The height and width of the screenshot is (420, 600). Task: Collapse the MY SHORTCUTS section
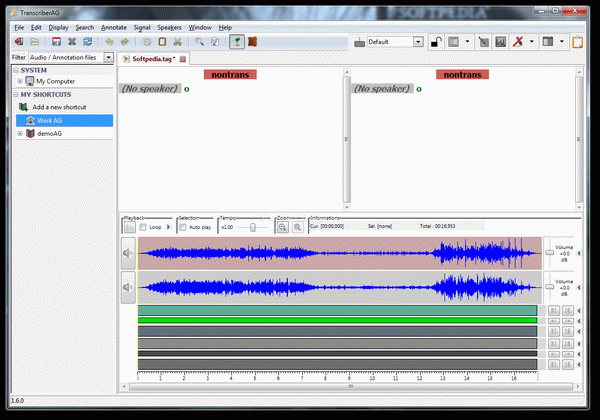pyautogui.click(x=16, y=94)
